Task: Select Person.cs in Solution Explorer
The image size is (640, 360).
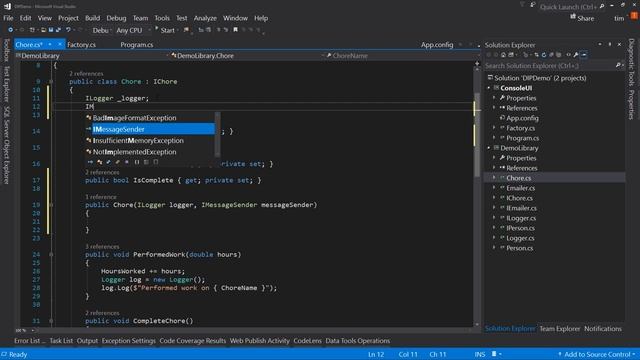Action: pos(519,248)
